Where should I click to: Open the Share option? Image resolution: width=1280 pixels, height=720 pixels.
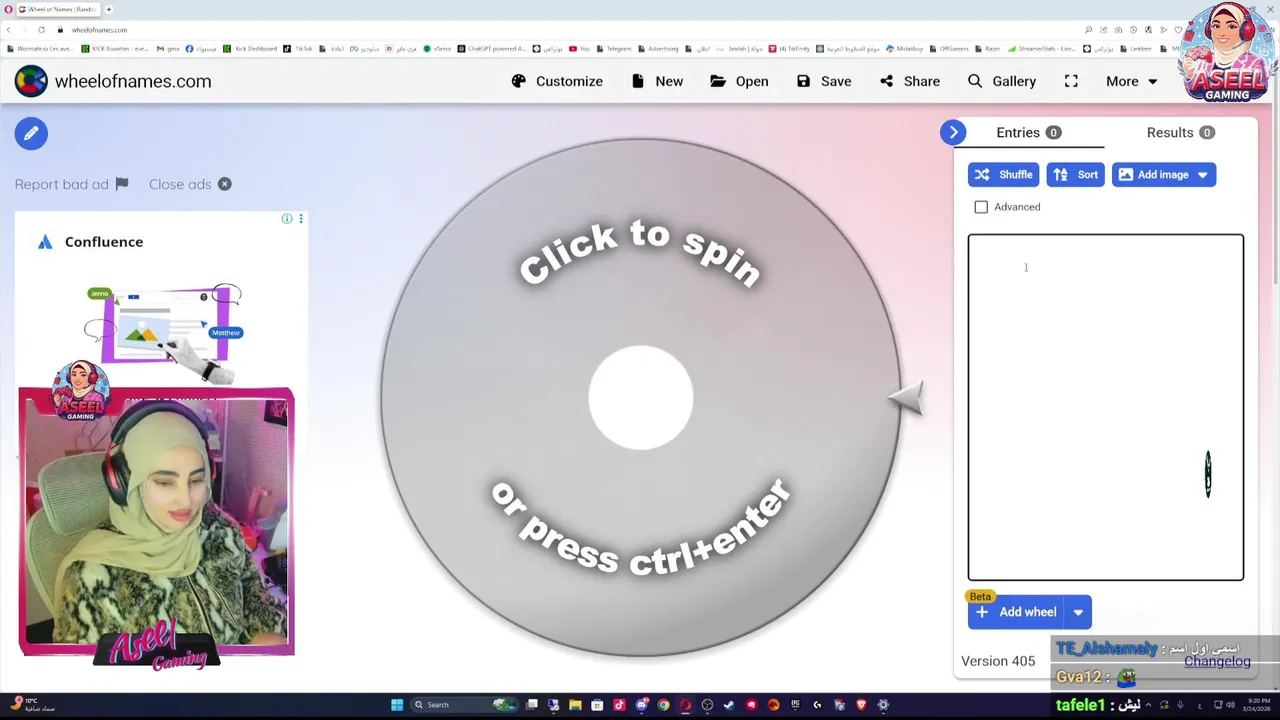[910, 81]
